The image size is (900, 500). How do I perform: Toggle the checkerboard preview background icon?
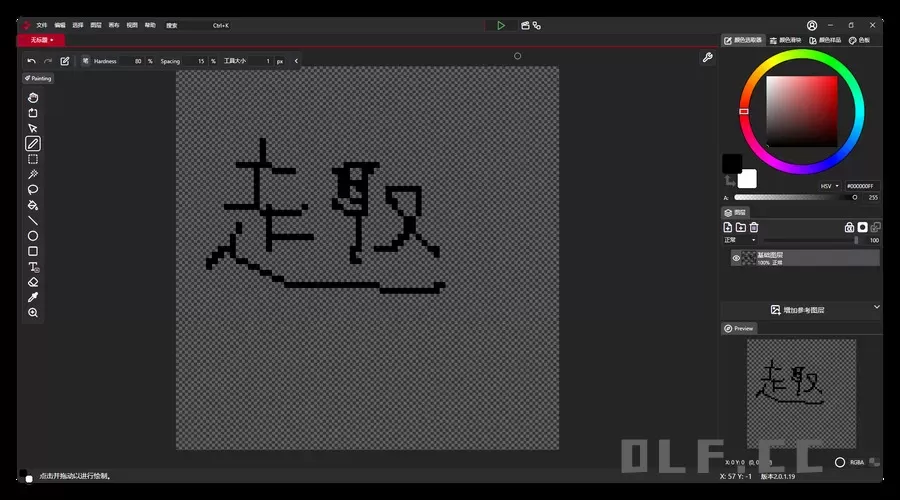874,462
